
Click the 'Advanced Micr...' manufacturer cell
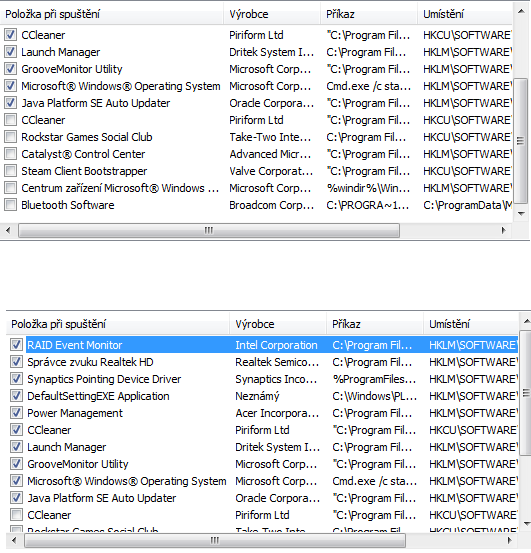tap(270, 154)
